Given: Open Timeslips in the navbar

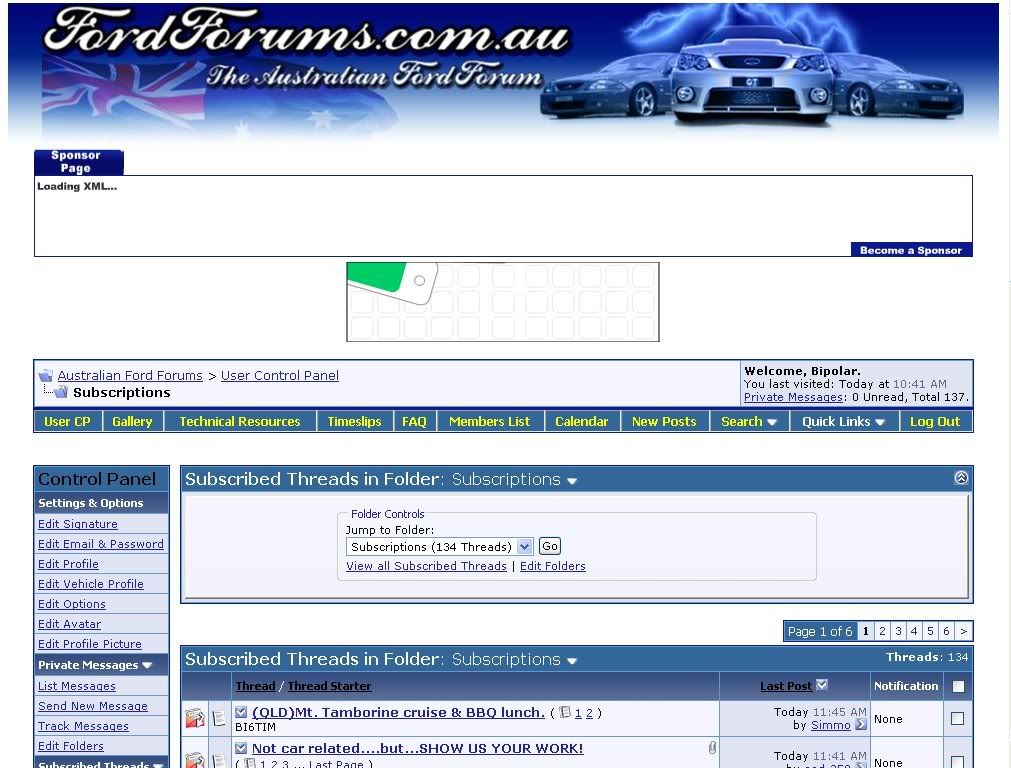Looking at the screenshot, I should click(x=354, y=422).
